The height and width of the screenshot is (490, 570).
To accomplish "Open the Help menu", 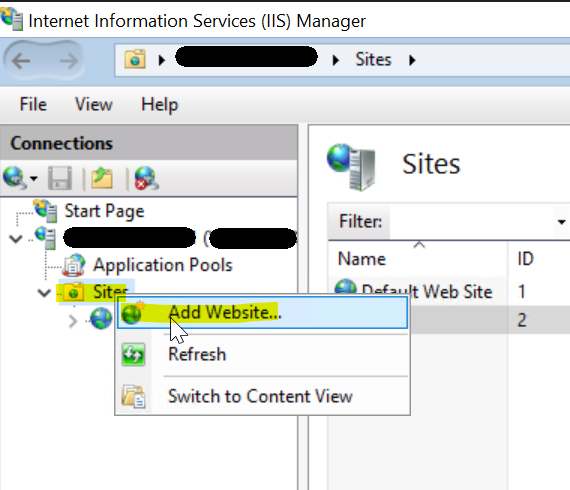I will [160, 105].
